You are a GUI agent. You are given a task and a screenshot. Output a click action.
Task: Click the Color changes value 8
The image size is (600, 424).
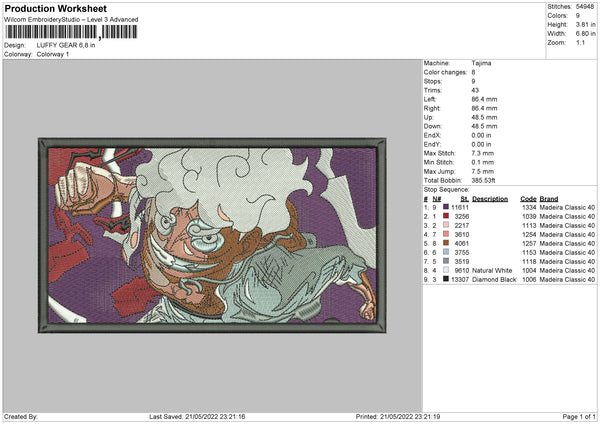coord(473,72)
